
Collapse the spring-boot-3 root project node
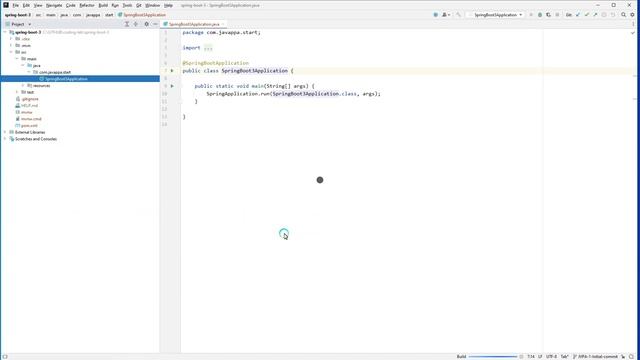click(x=5, y=32)
